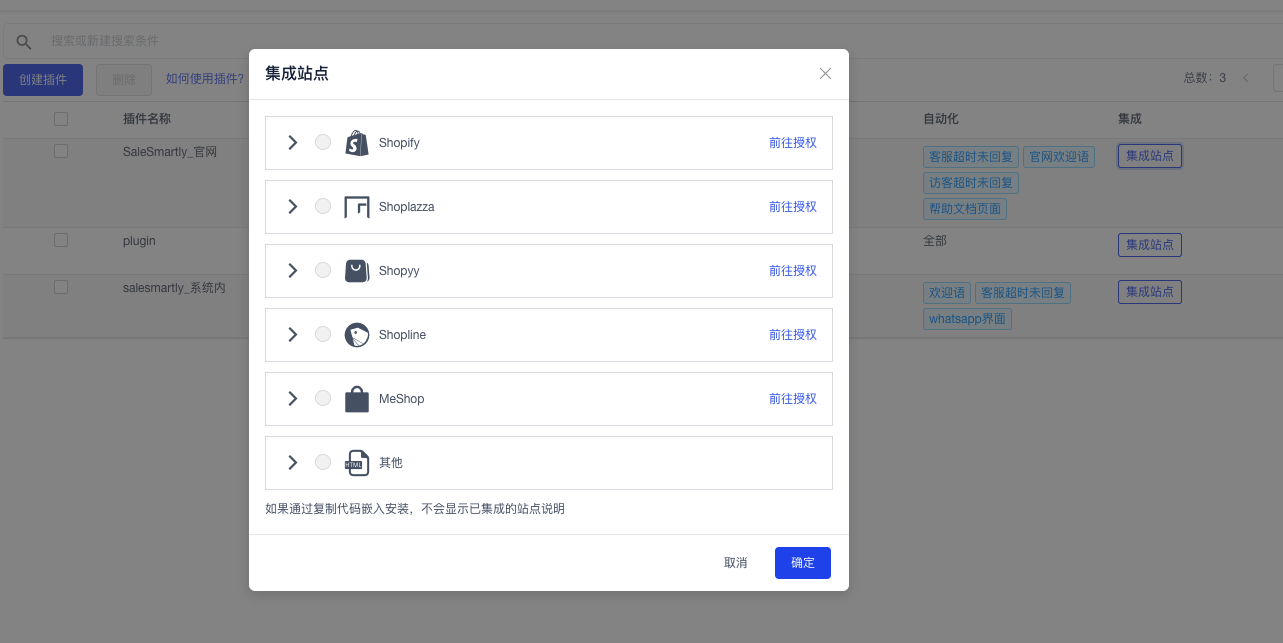Expand the Shopyy row chevron
This screenshot has width=1283, height=643.
[x=292, y=271]
